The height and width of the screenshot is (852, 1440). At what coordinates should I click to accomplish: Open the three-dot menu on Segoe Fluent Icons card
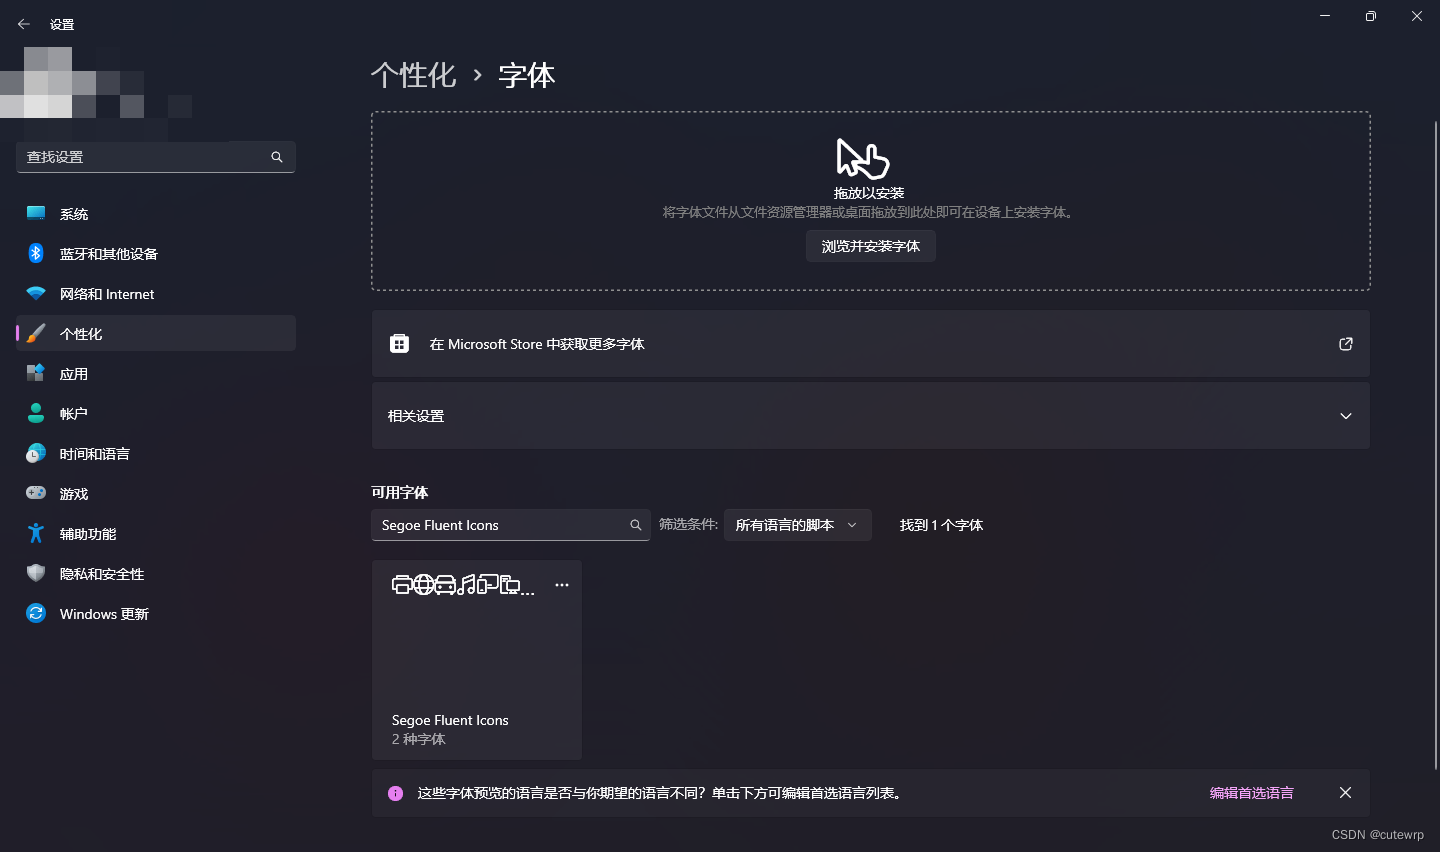point(562,585)
